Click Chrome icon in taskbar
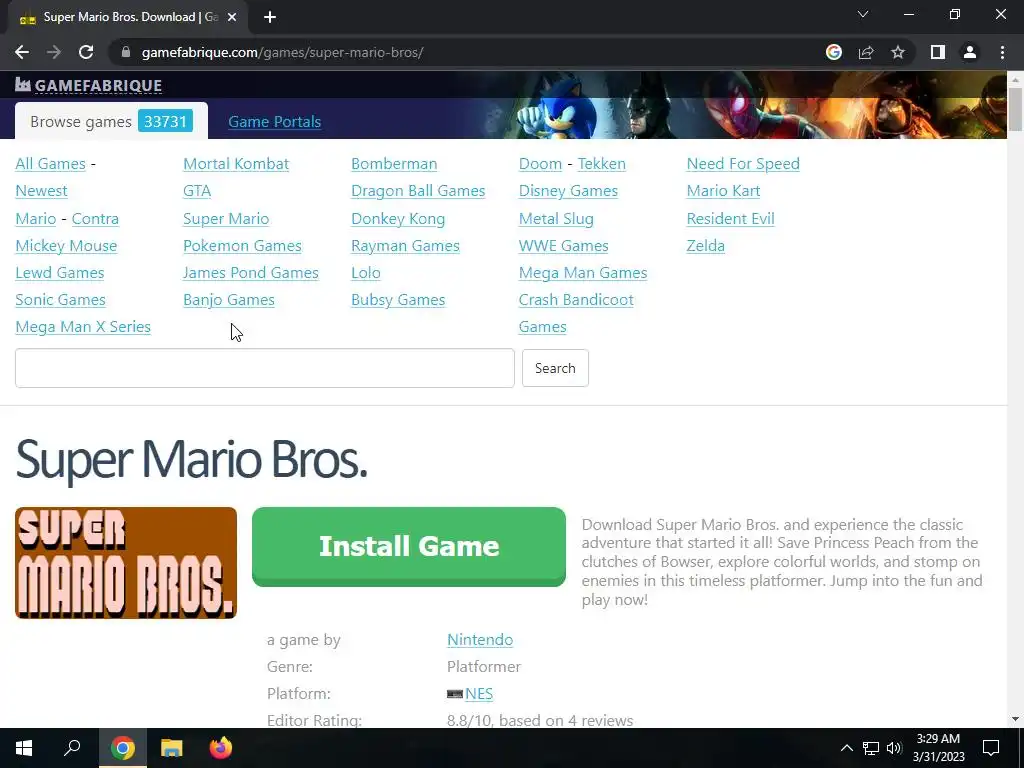 [x=122, y=748]
